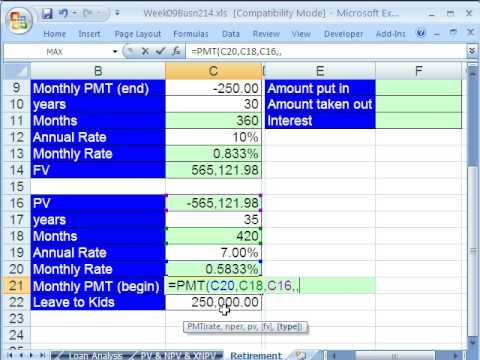480x360 pixels.
Task: Click the Interest label cell
Action: (320, 121)
